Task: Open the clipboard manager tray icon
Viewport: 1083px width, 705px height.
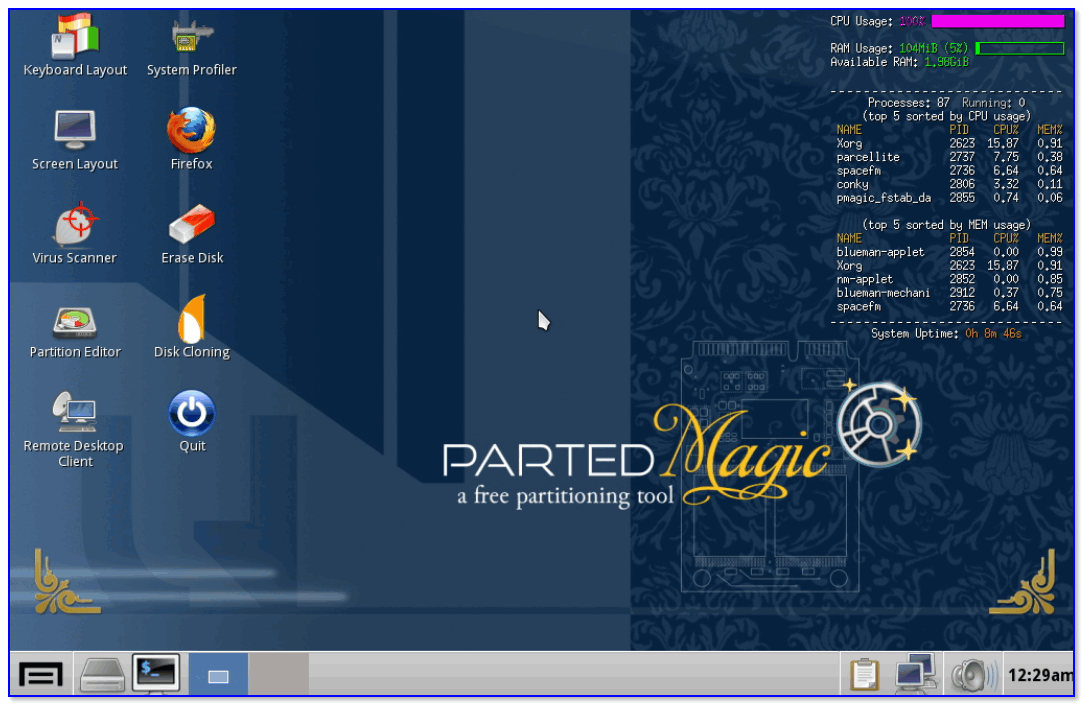Action: tap(864, 676)
